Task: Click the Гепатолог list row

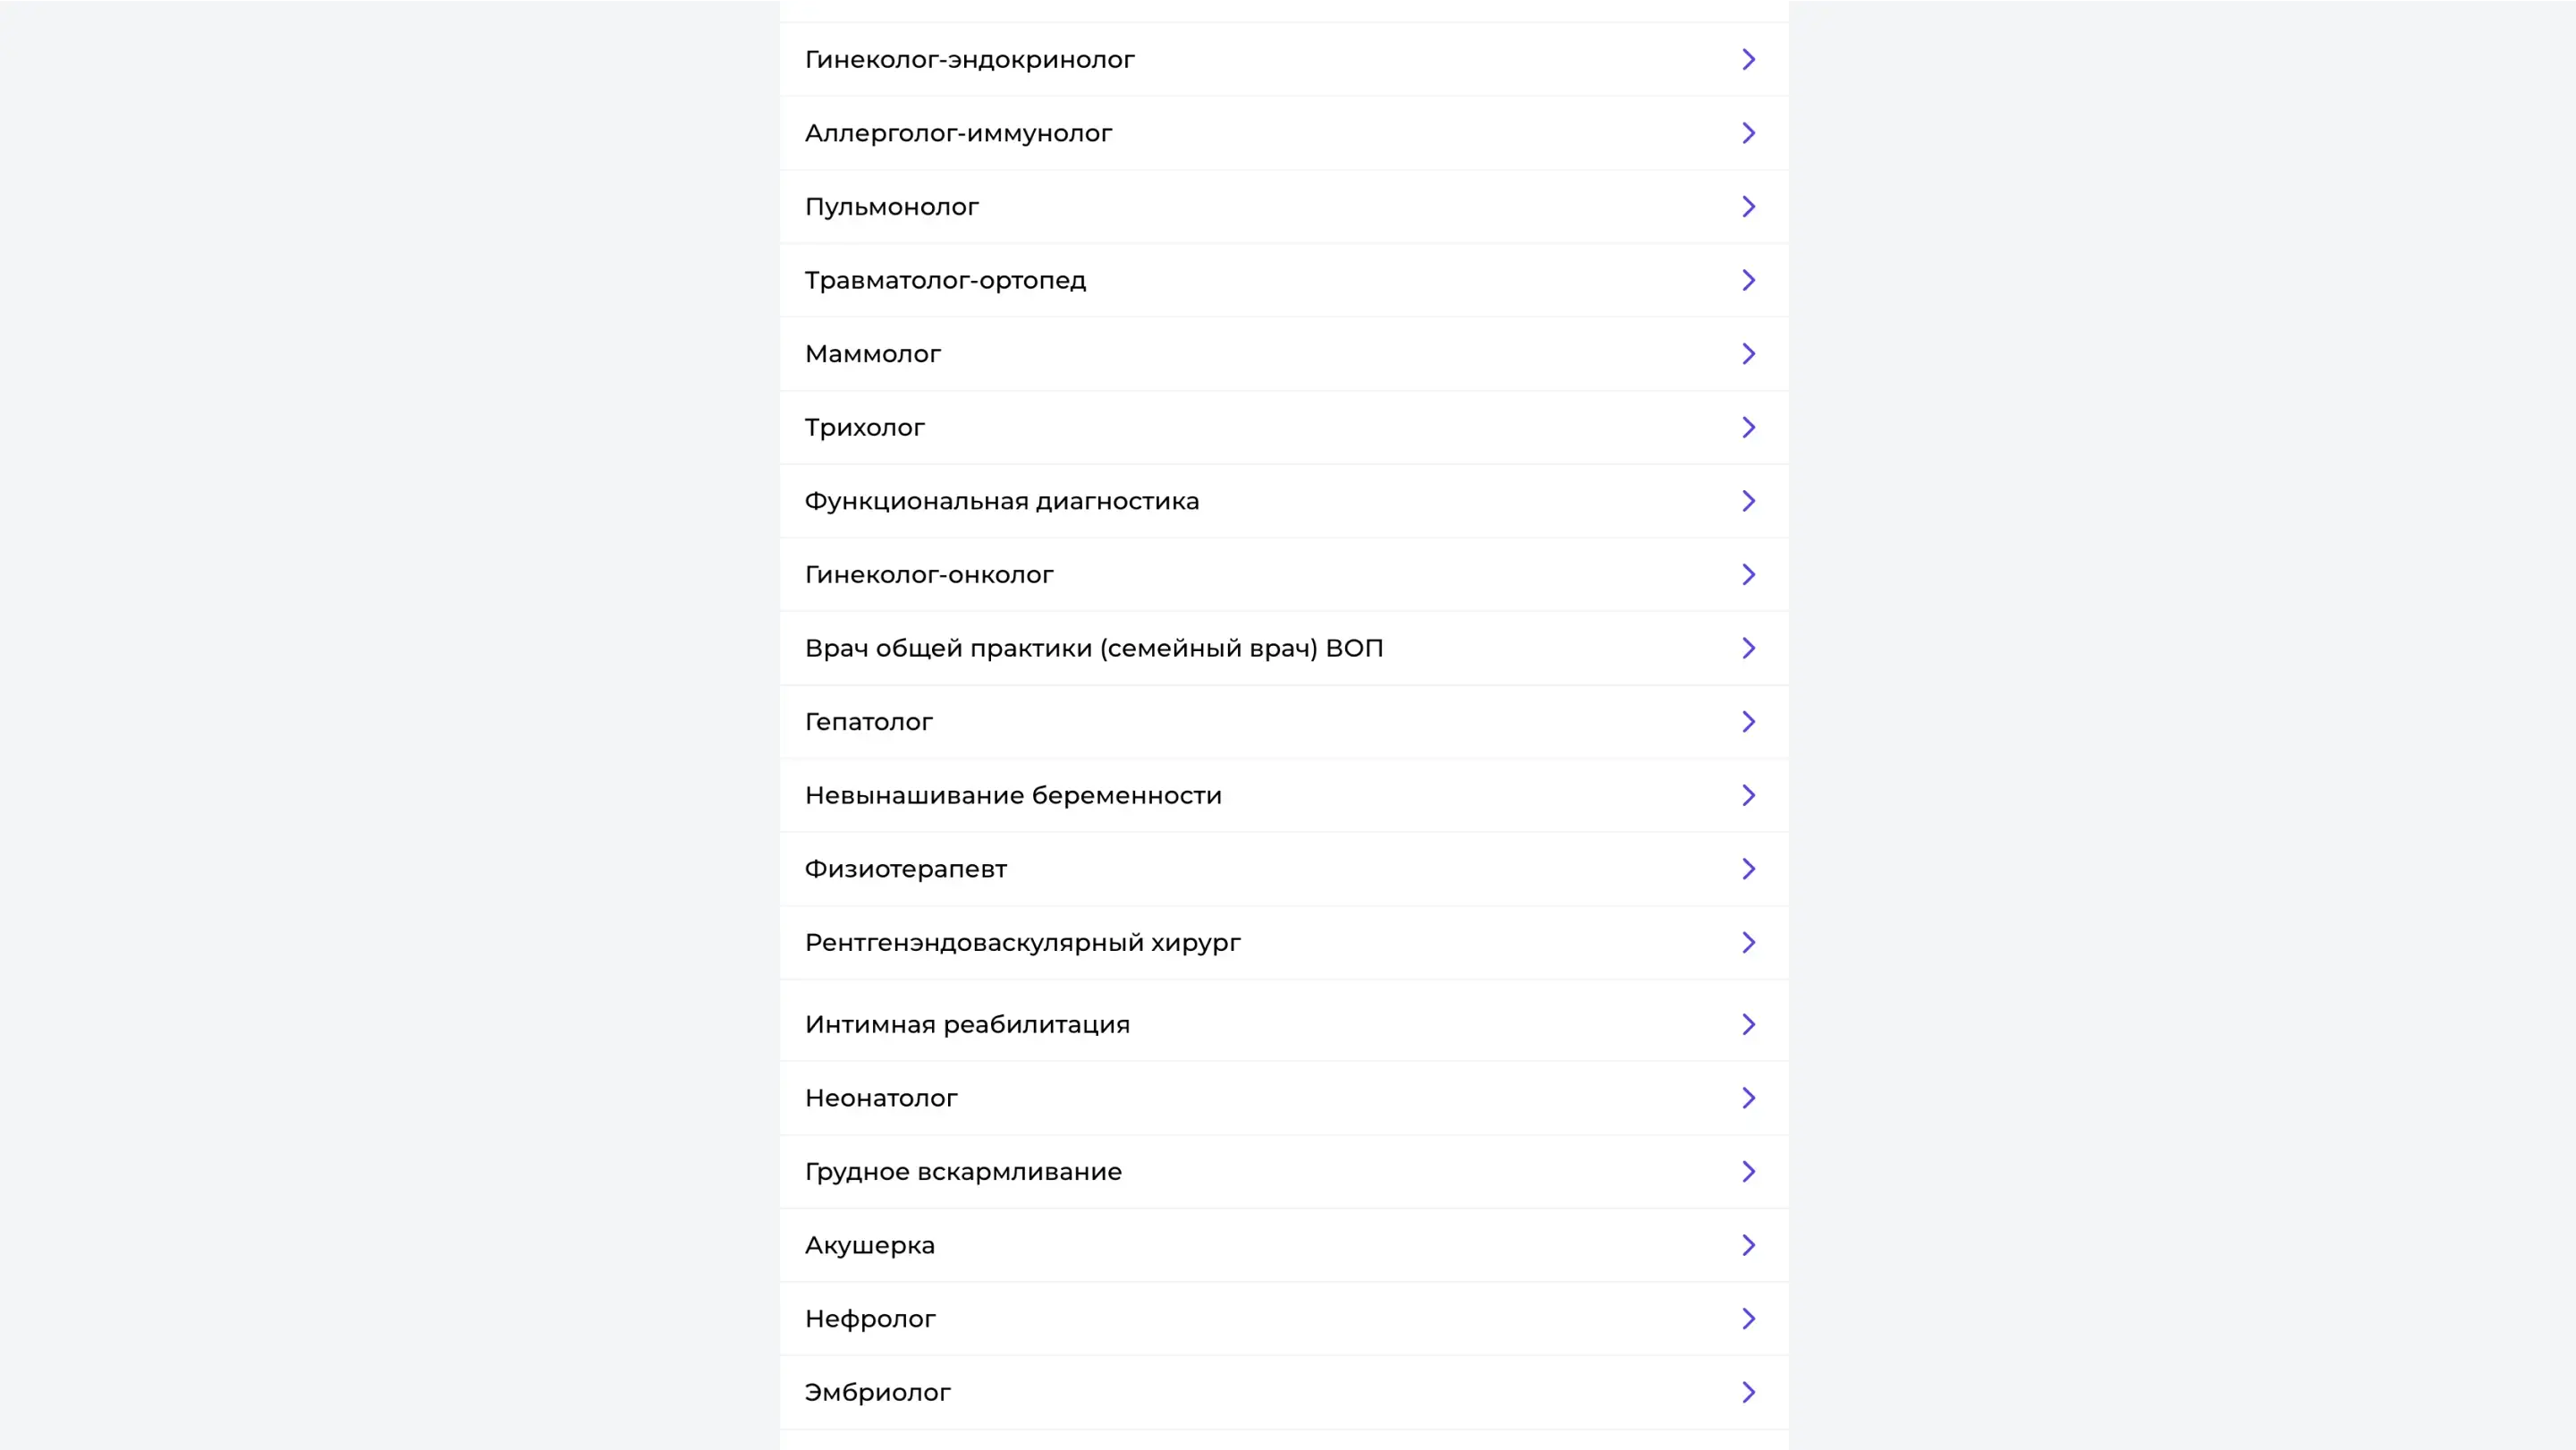Action: (x=868, y=722)
